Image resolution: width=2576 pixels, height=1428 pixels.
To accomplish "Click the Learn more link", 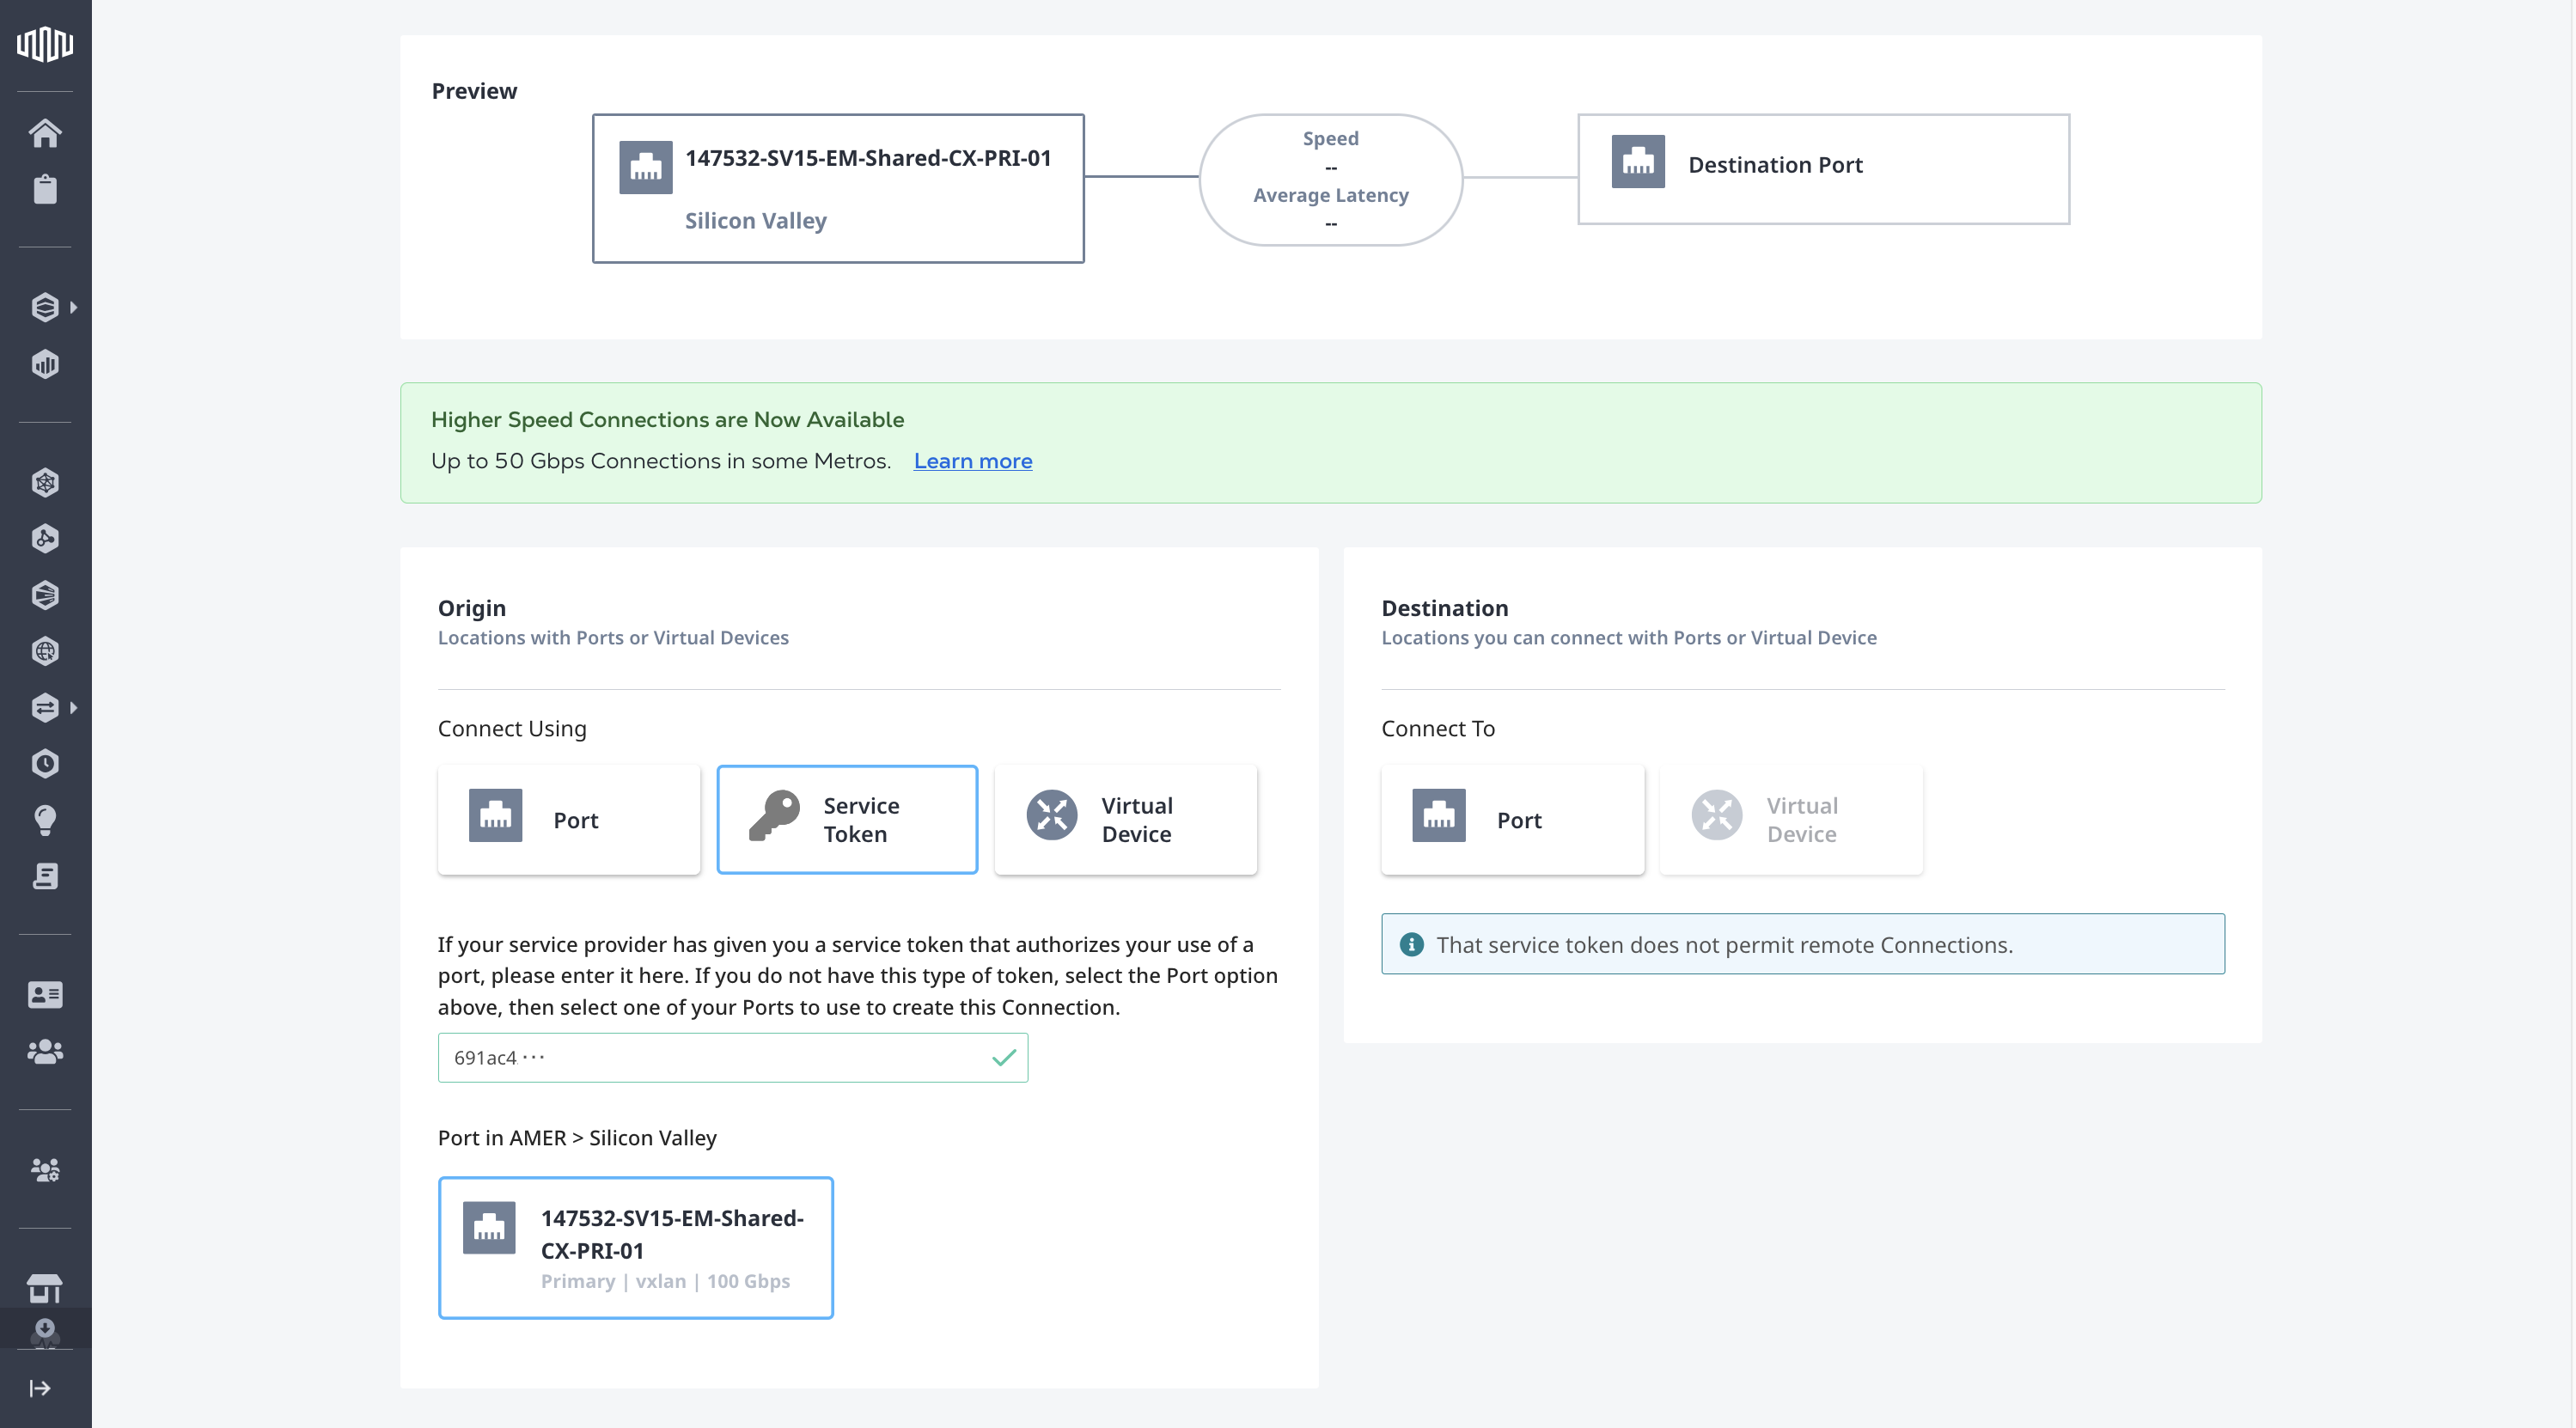I will coord(973,461).
